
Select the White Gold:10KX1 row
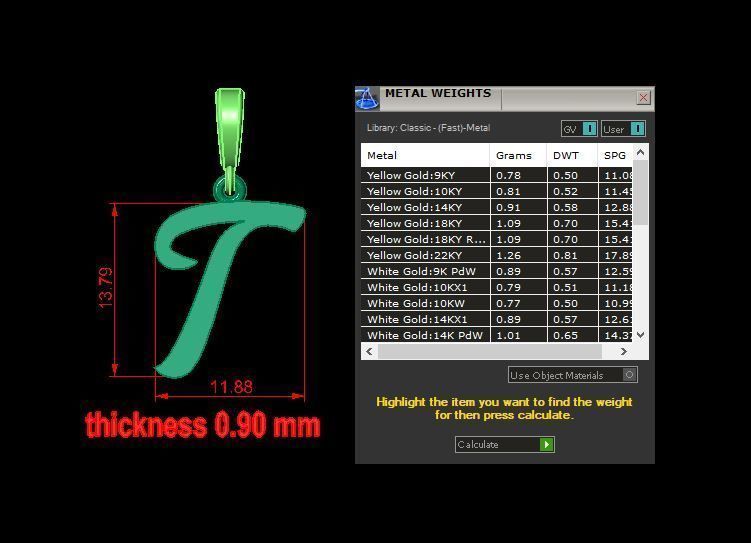(x=497, y=287)
